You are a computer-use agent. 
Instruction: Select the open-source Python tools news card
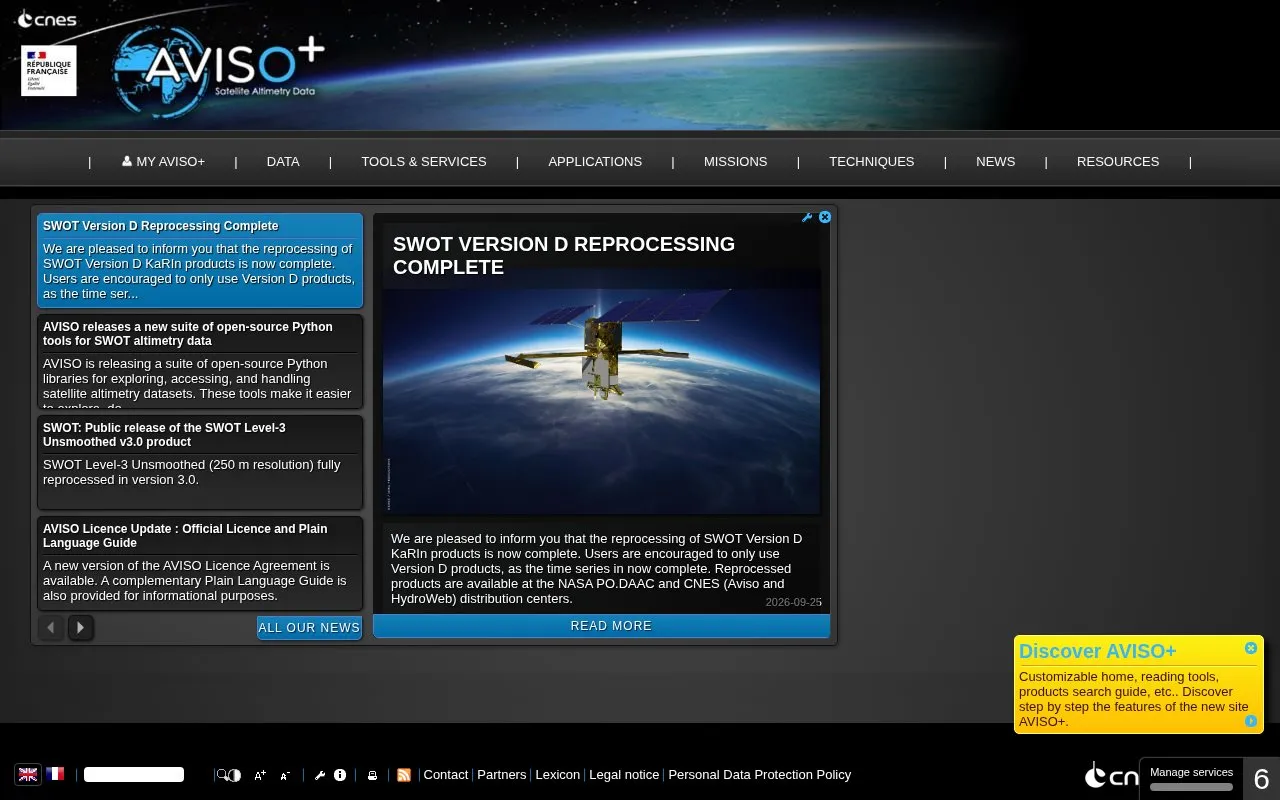pos(200,361)
